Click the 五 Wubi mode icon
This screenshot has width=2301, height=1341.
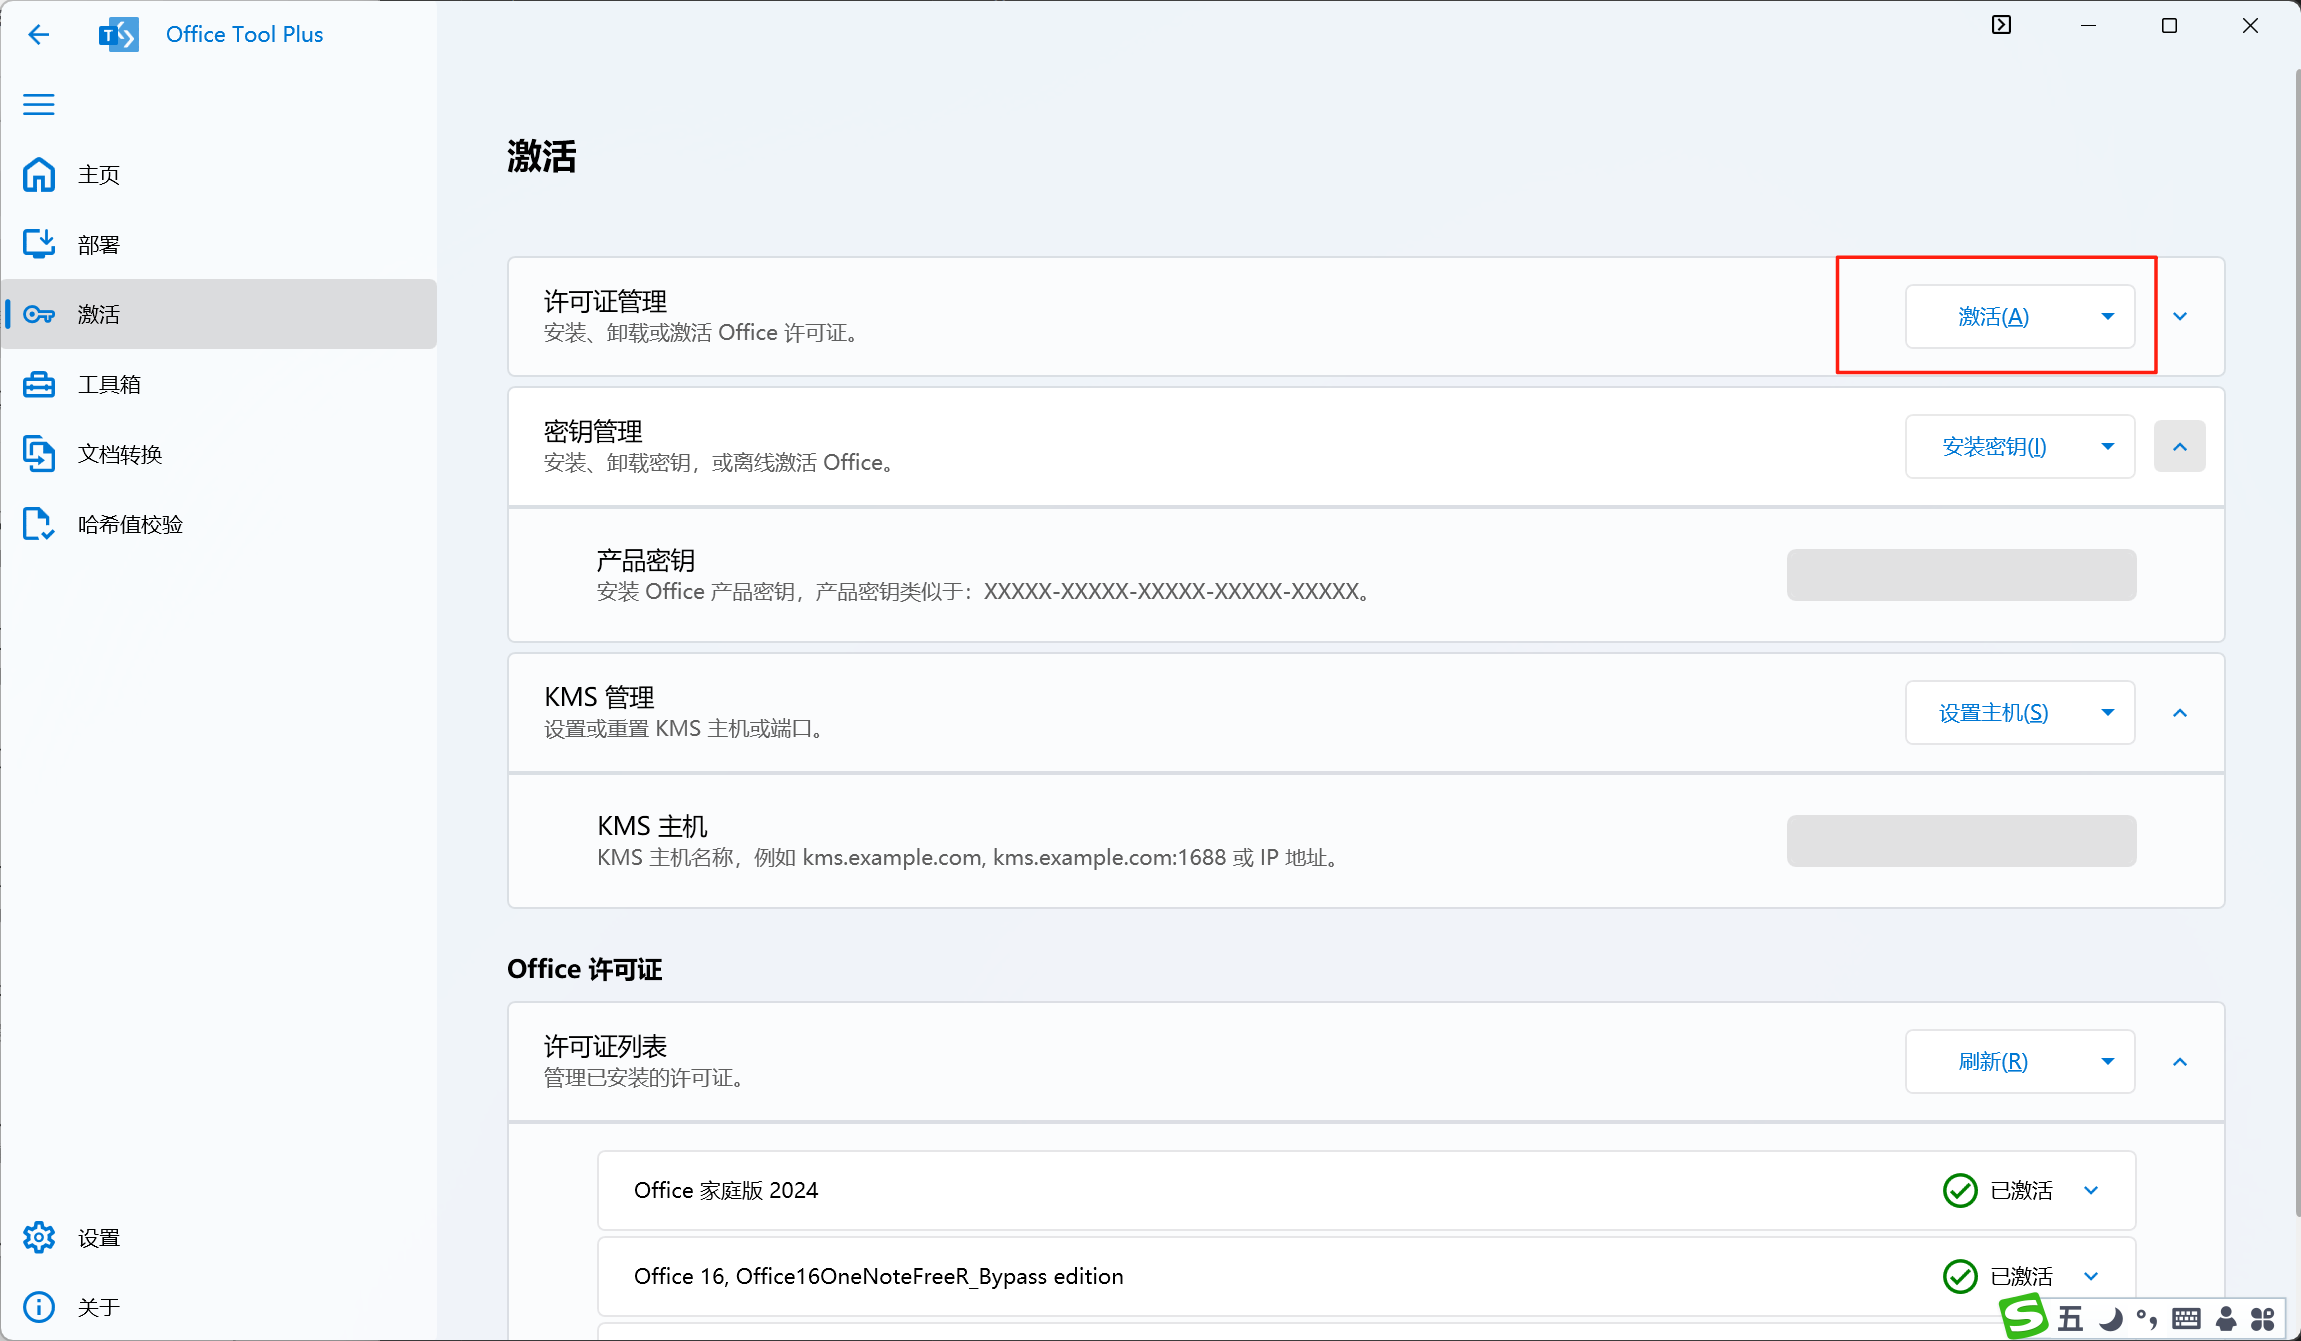pyautogui.click(x=2070, y=1319)
